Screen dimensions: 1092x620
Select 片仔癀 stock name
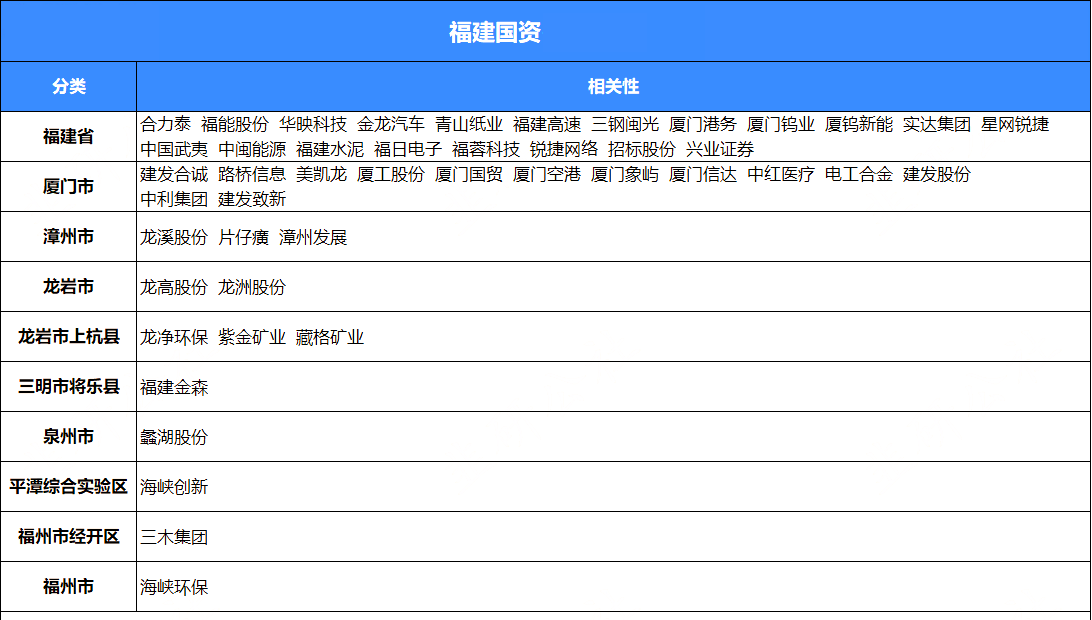click(243, 238)
